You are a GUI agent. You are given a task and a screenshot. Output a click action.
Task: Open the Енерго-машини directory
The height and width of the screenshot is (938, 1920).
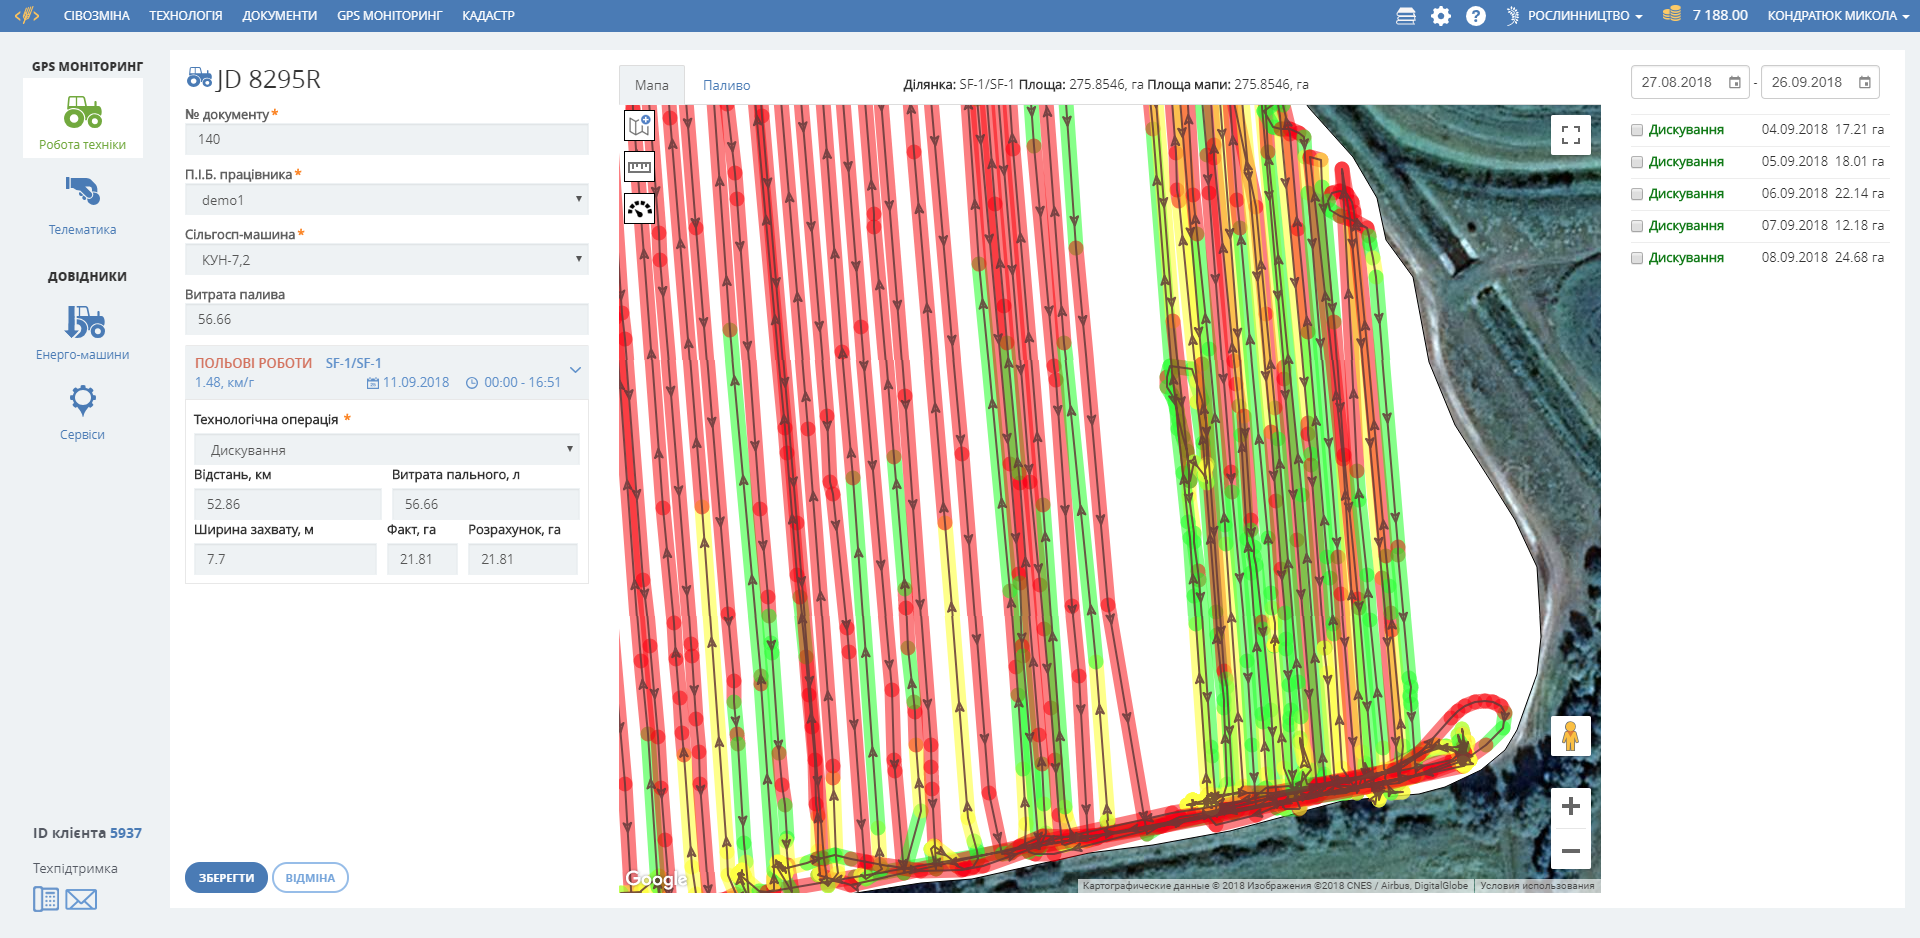tap(83, 332)
